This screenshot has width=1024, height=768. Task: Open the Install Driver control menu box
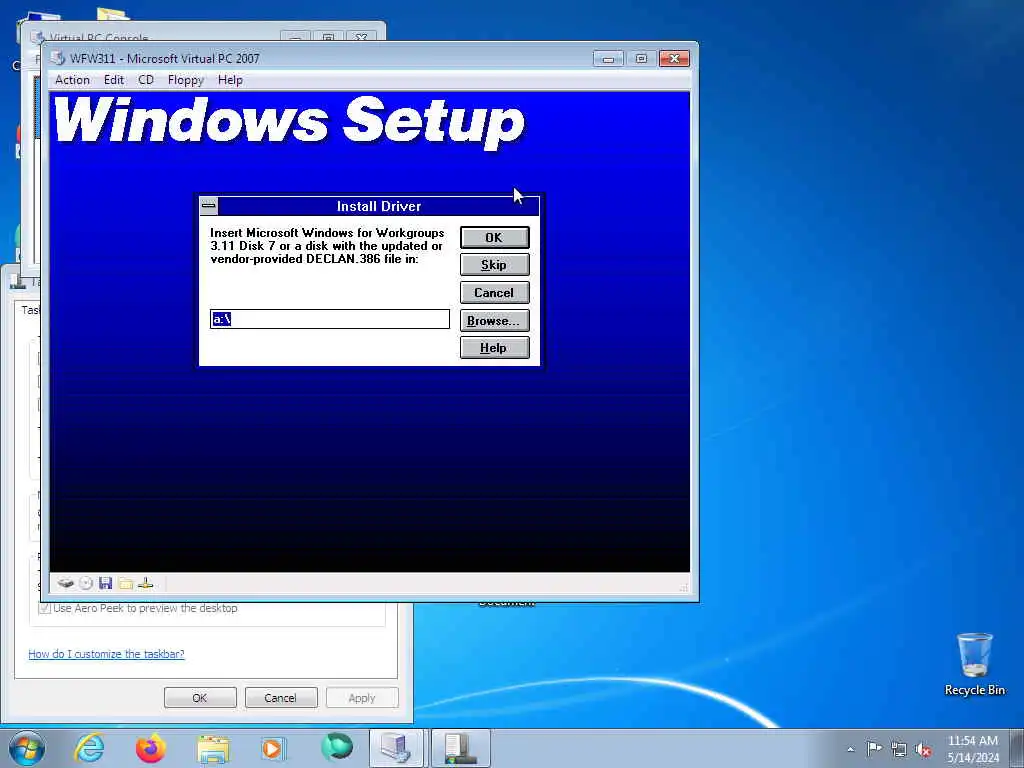(209, 206)
